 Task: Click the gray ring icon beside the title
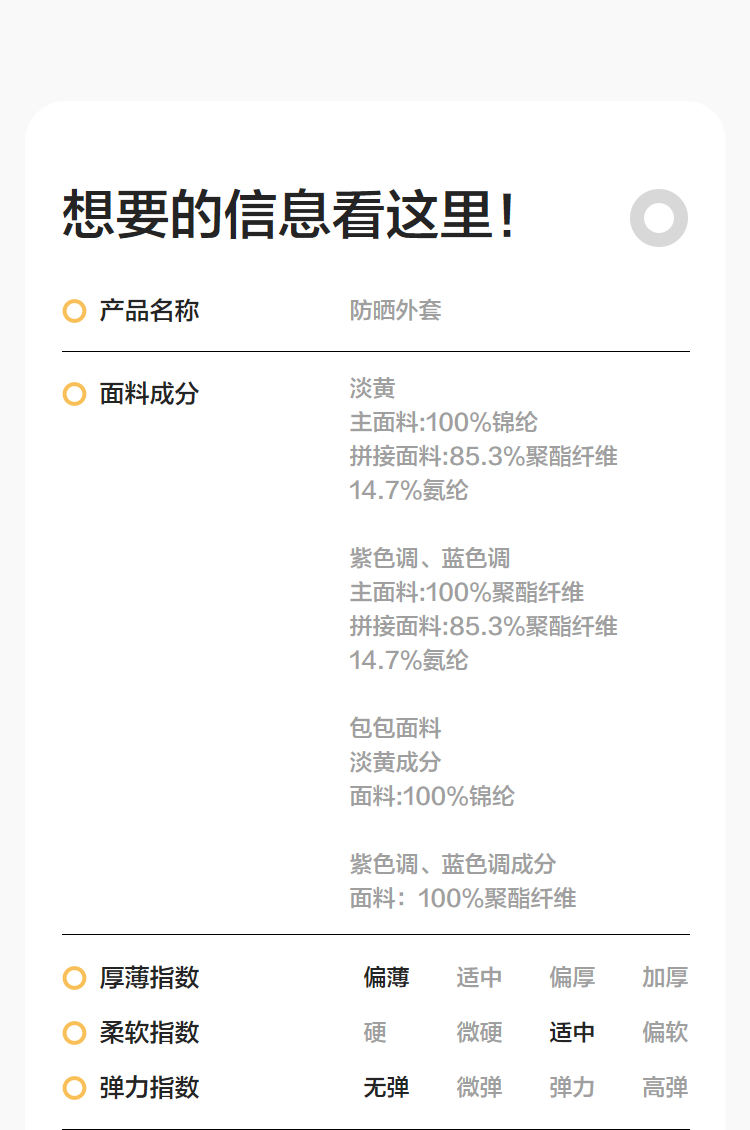(x=659, y=217)
